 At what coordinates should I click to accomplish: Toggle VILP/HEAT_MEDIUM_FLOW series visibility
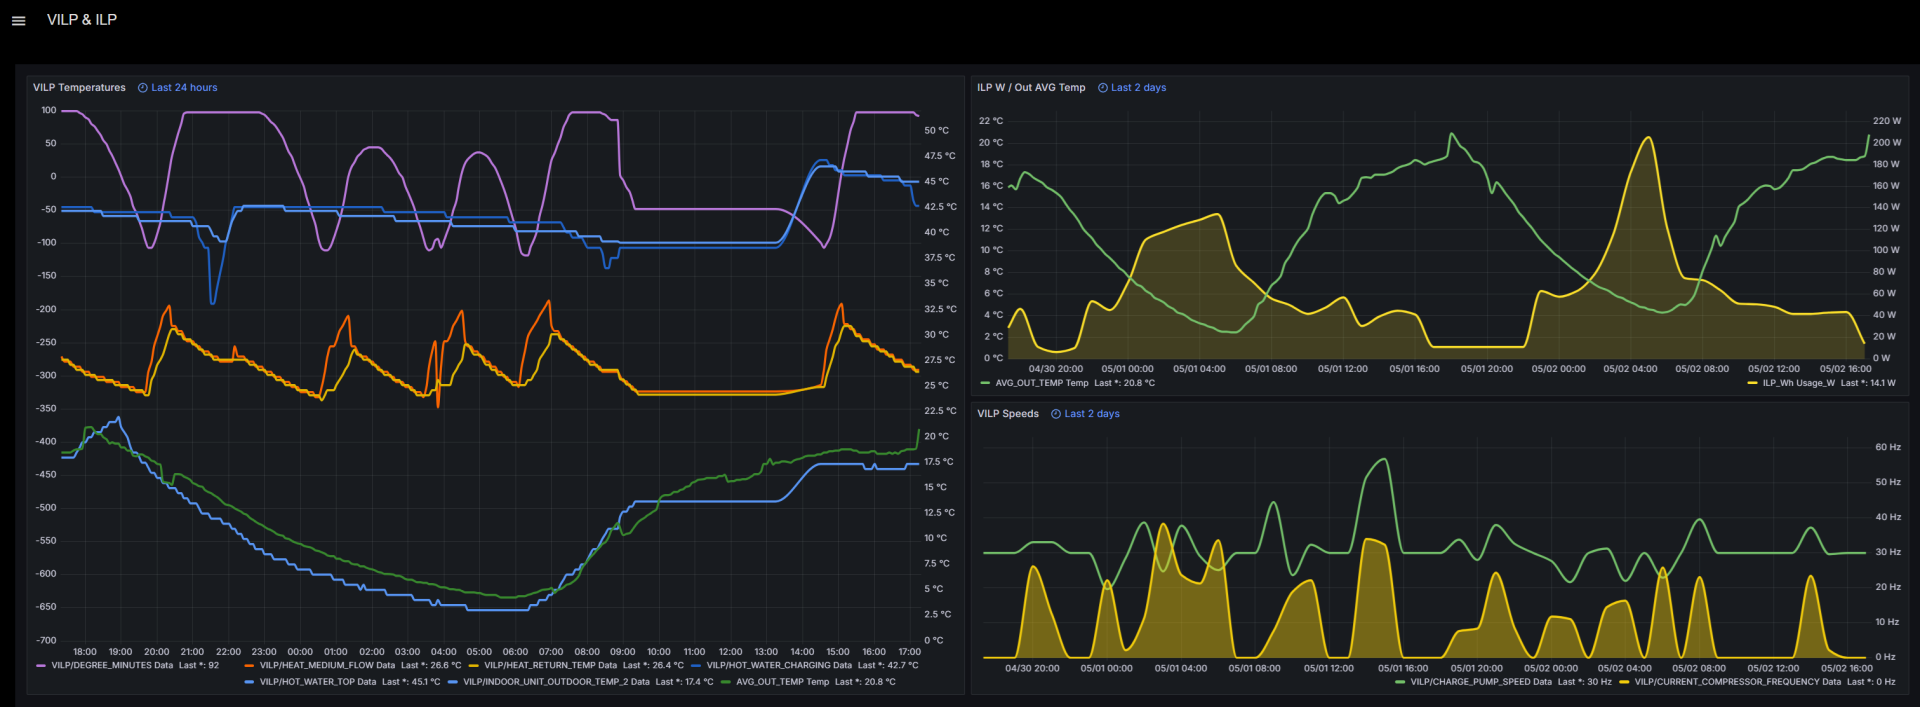tap(327, 665)
